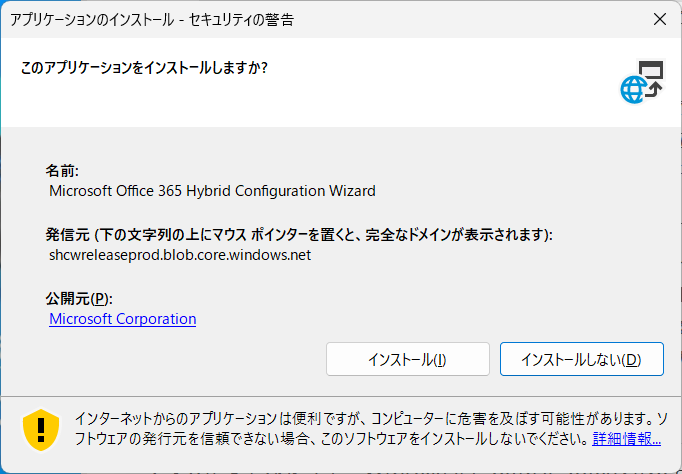Screen dimensions: 682x474
Task: Click the yellow warning shield icon
Action: 41,430
